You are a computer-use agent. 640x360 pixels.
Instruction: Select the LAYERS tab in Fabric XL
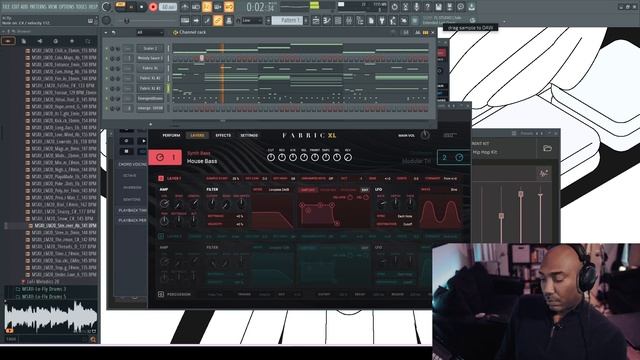[197, 135]
